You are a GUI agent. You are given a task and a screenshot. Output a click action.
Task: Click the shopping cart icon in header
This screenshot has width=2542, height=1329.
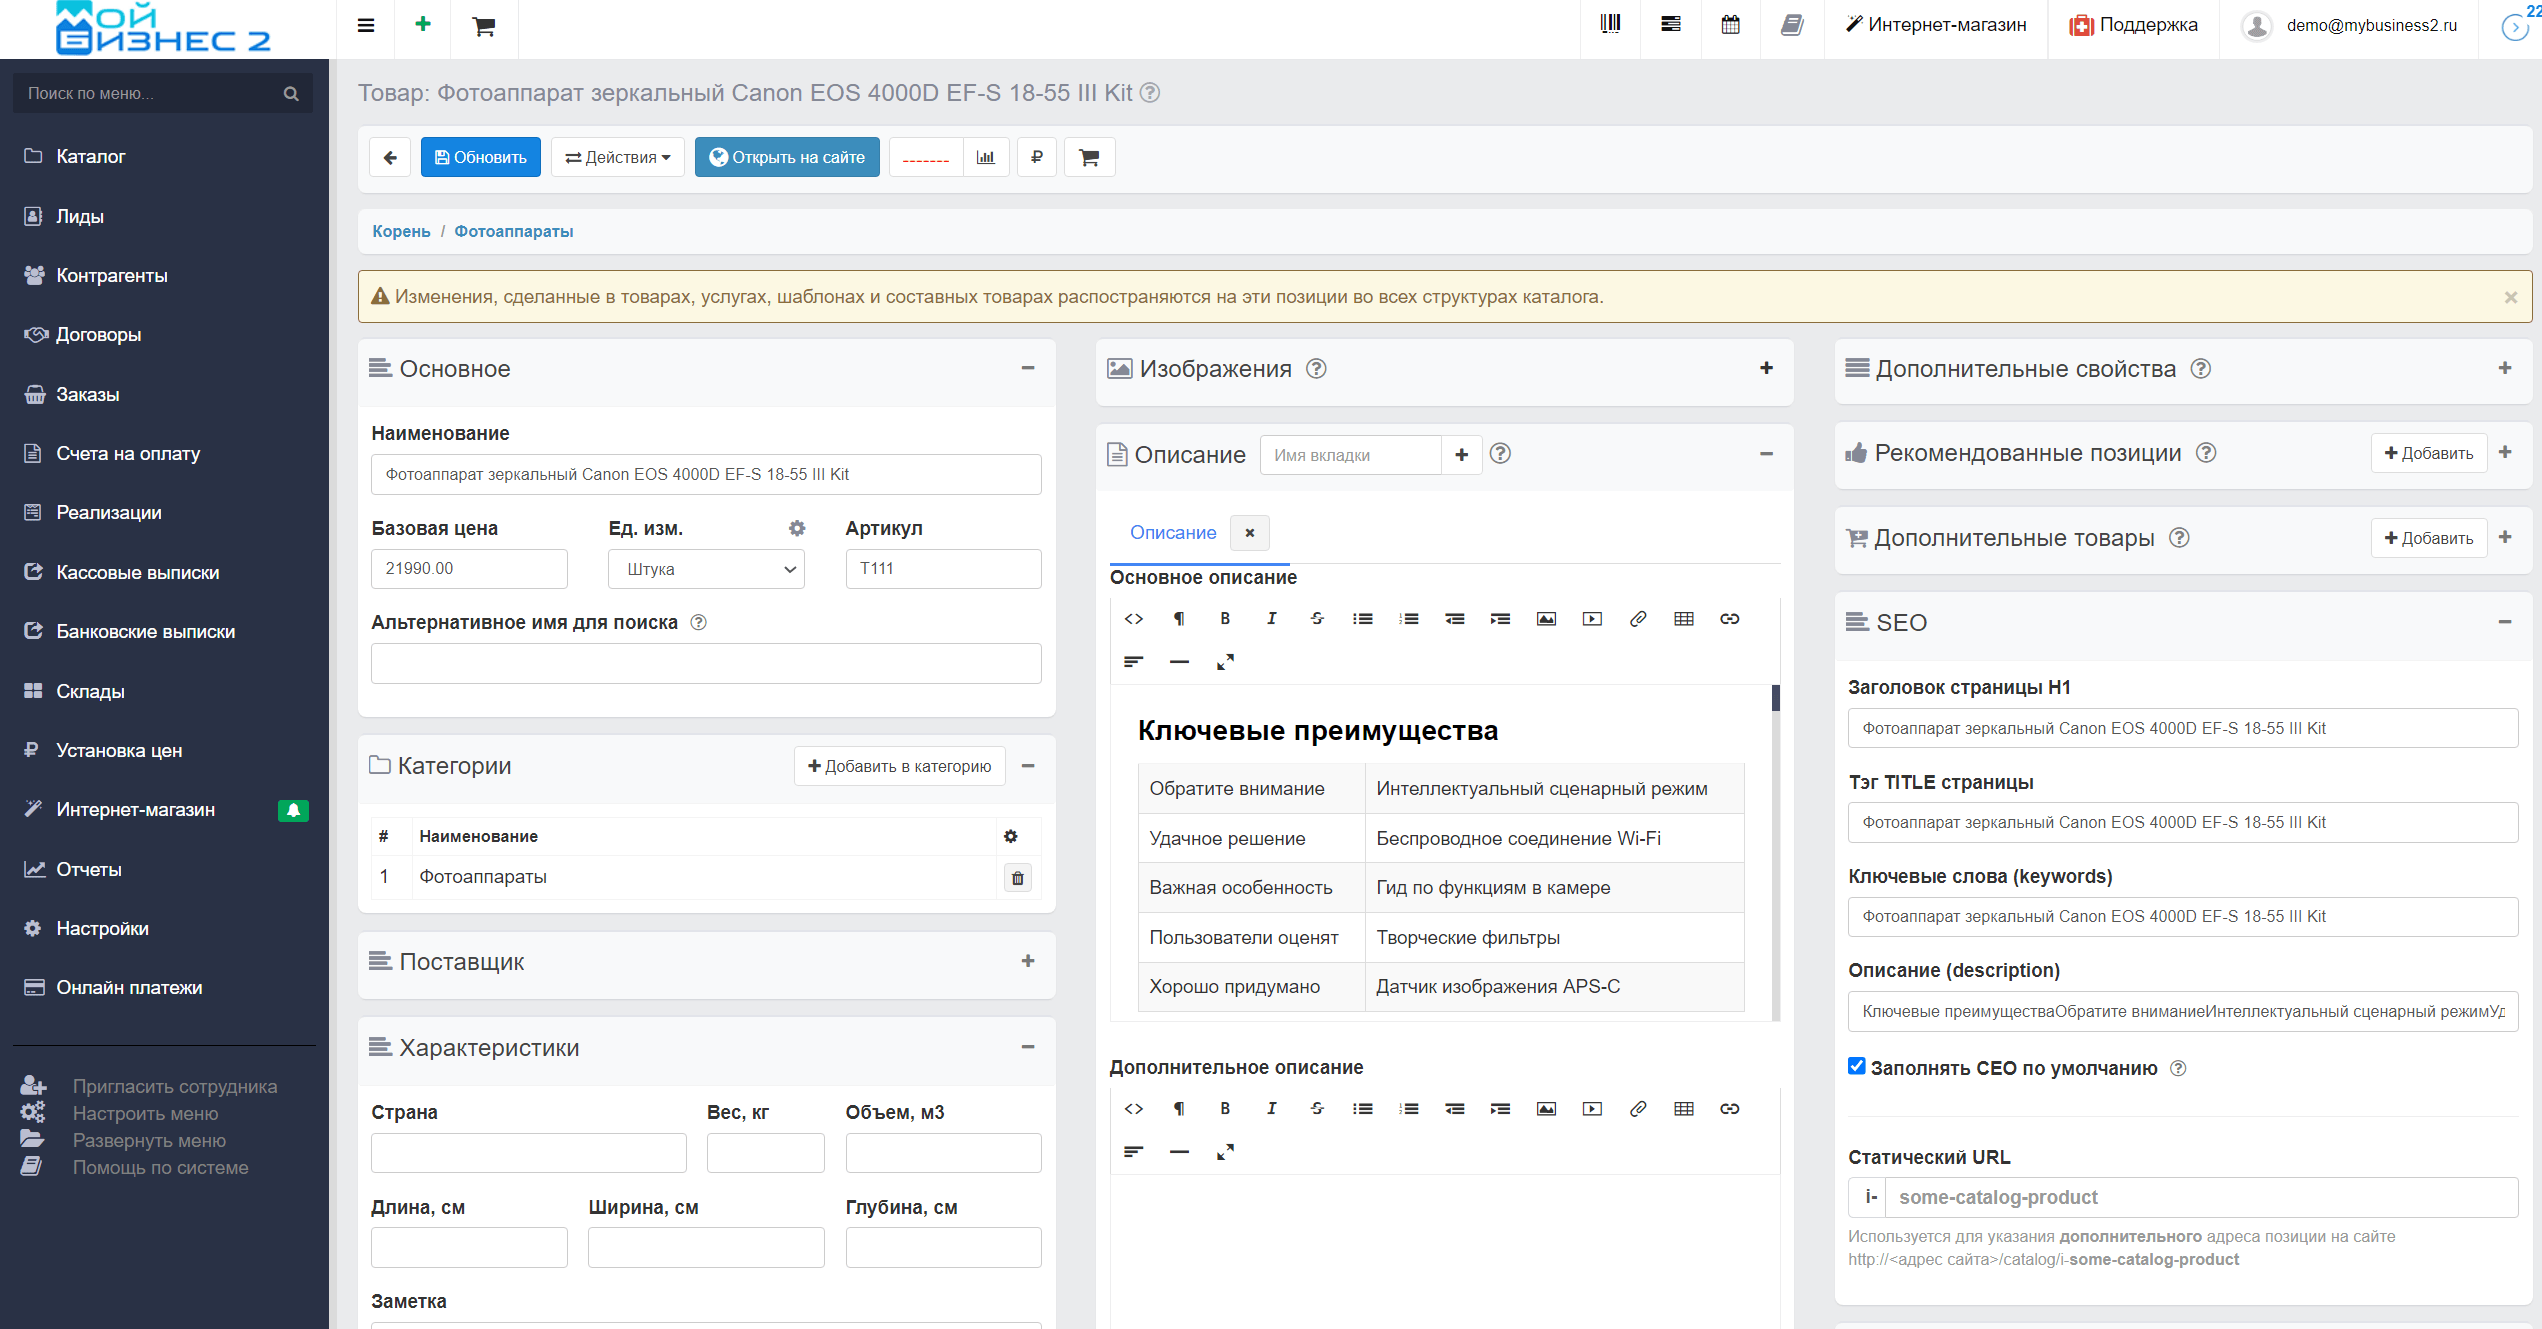[484, 27]
